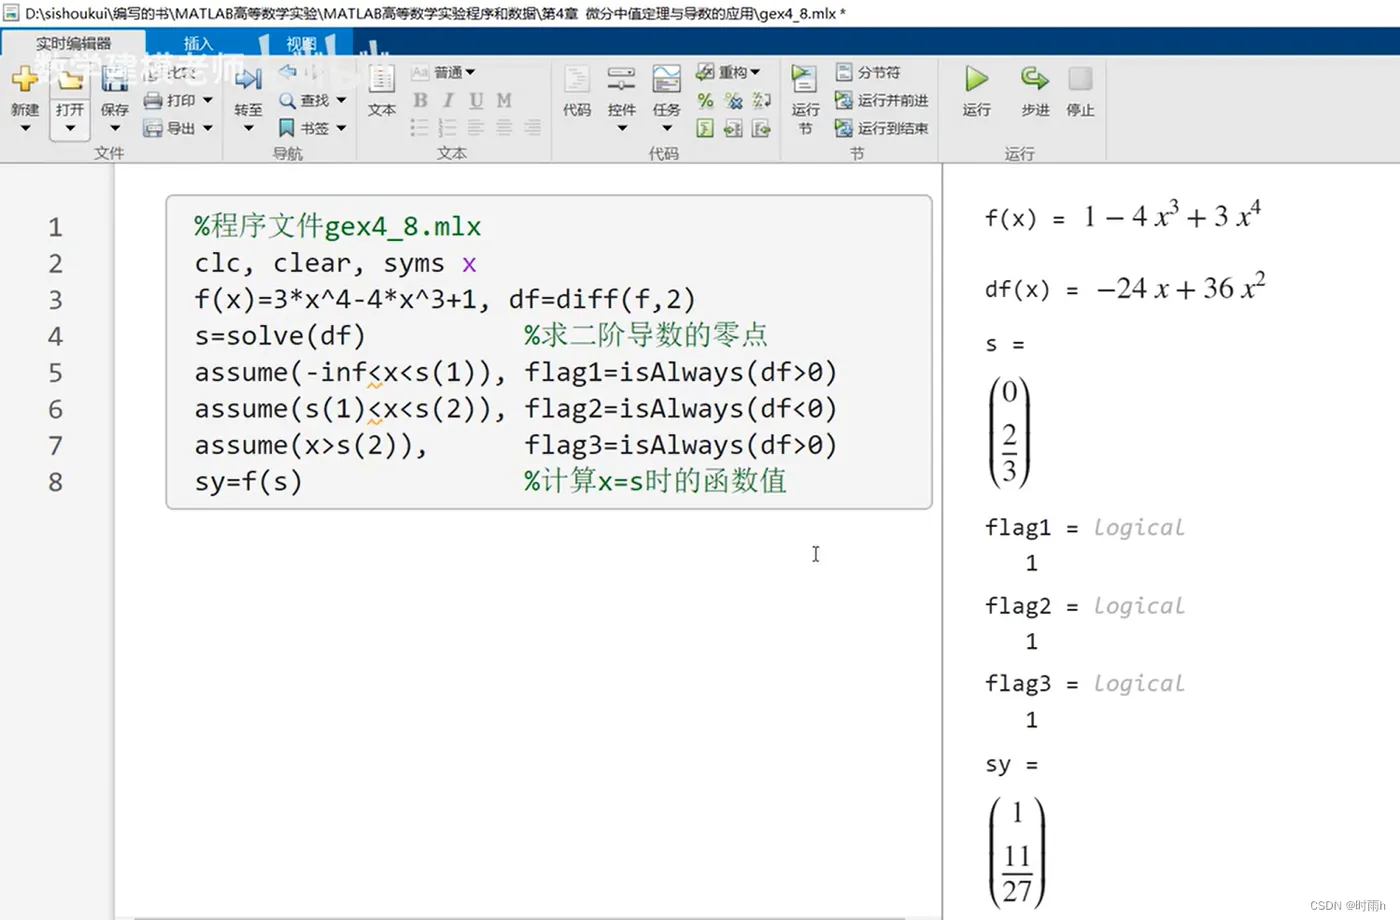
Task: Expand the Save (保存) dropdown arrow
Action: 115,128
